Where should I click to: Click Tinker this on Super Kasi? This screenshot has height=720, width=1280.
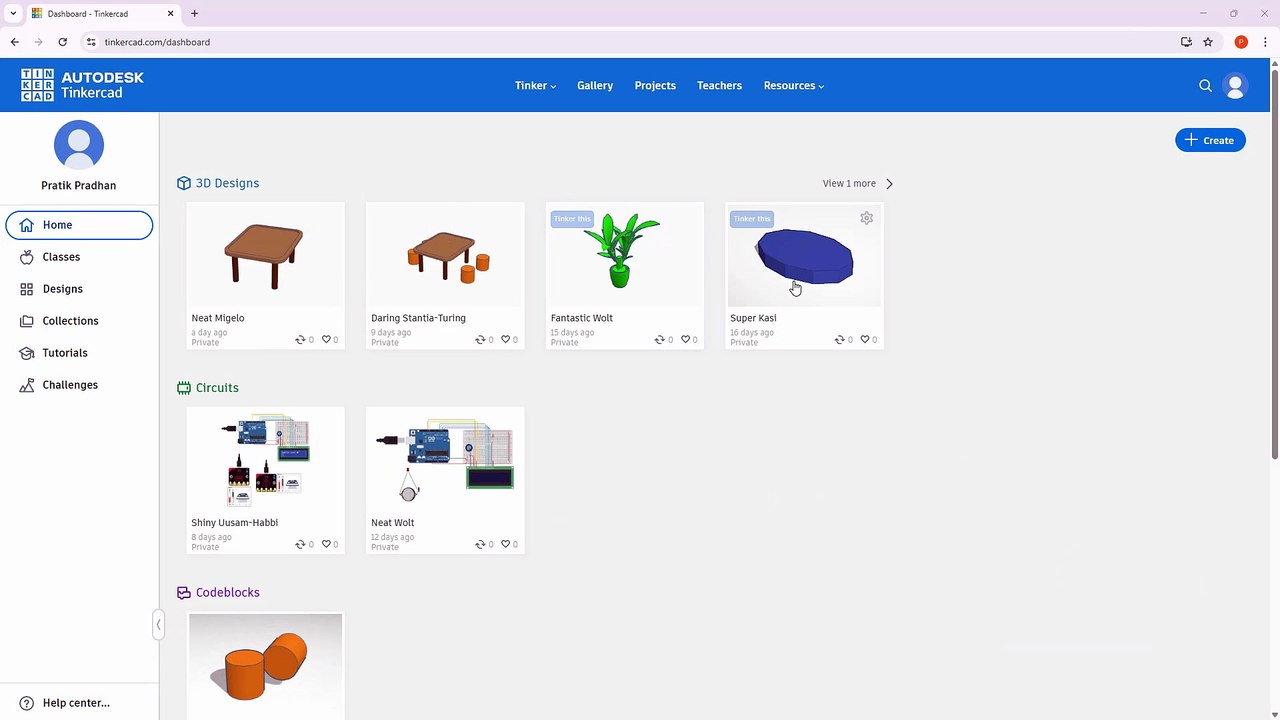tap(752, 219)
